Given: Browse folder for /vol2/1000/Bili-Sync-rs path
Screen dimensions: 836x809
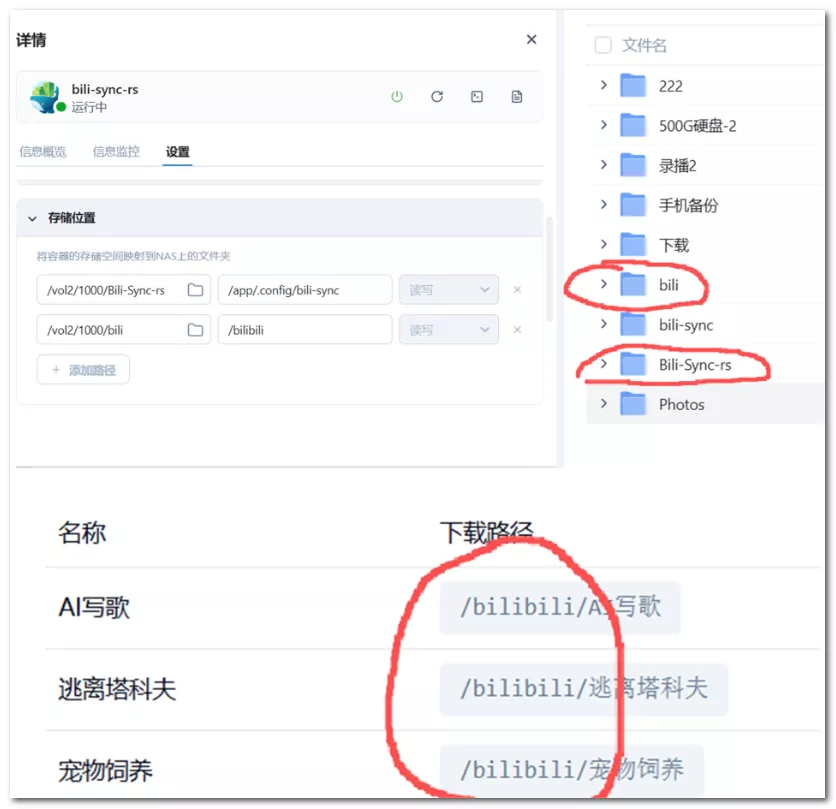Looking at the screenshot, I should [x=196, y=290].
